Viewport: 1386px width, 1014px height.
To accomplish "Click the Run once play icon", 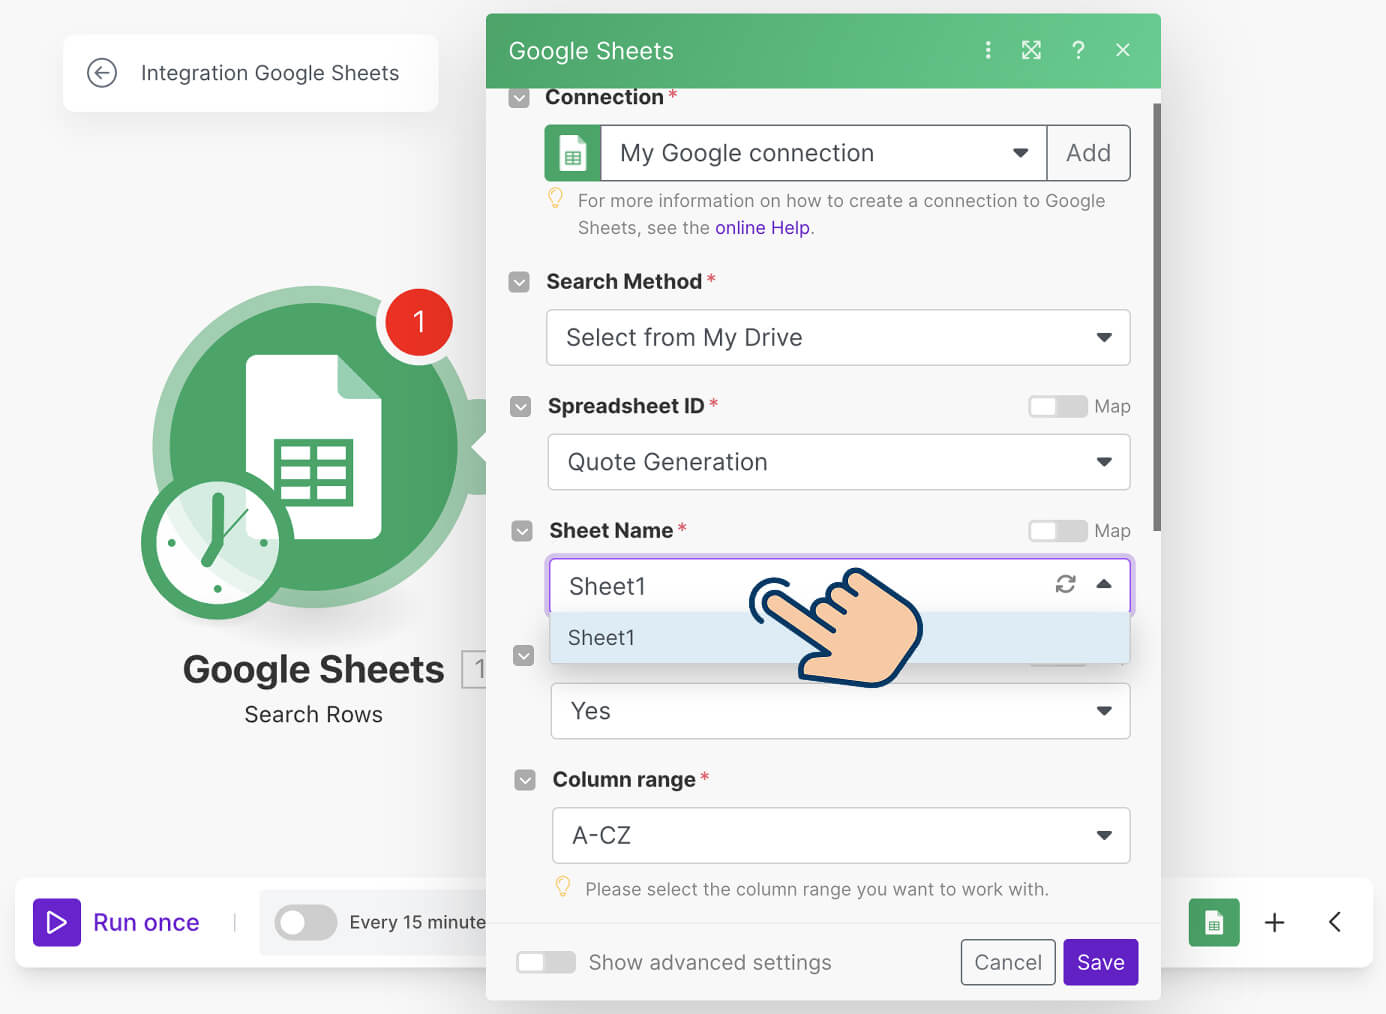I will pos(57,922).
